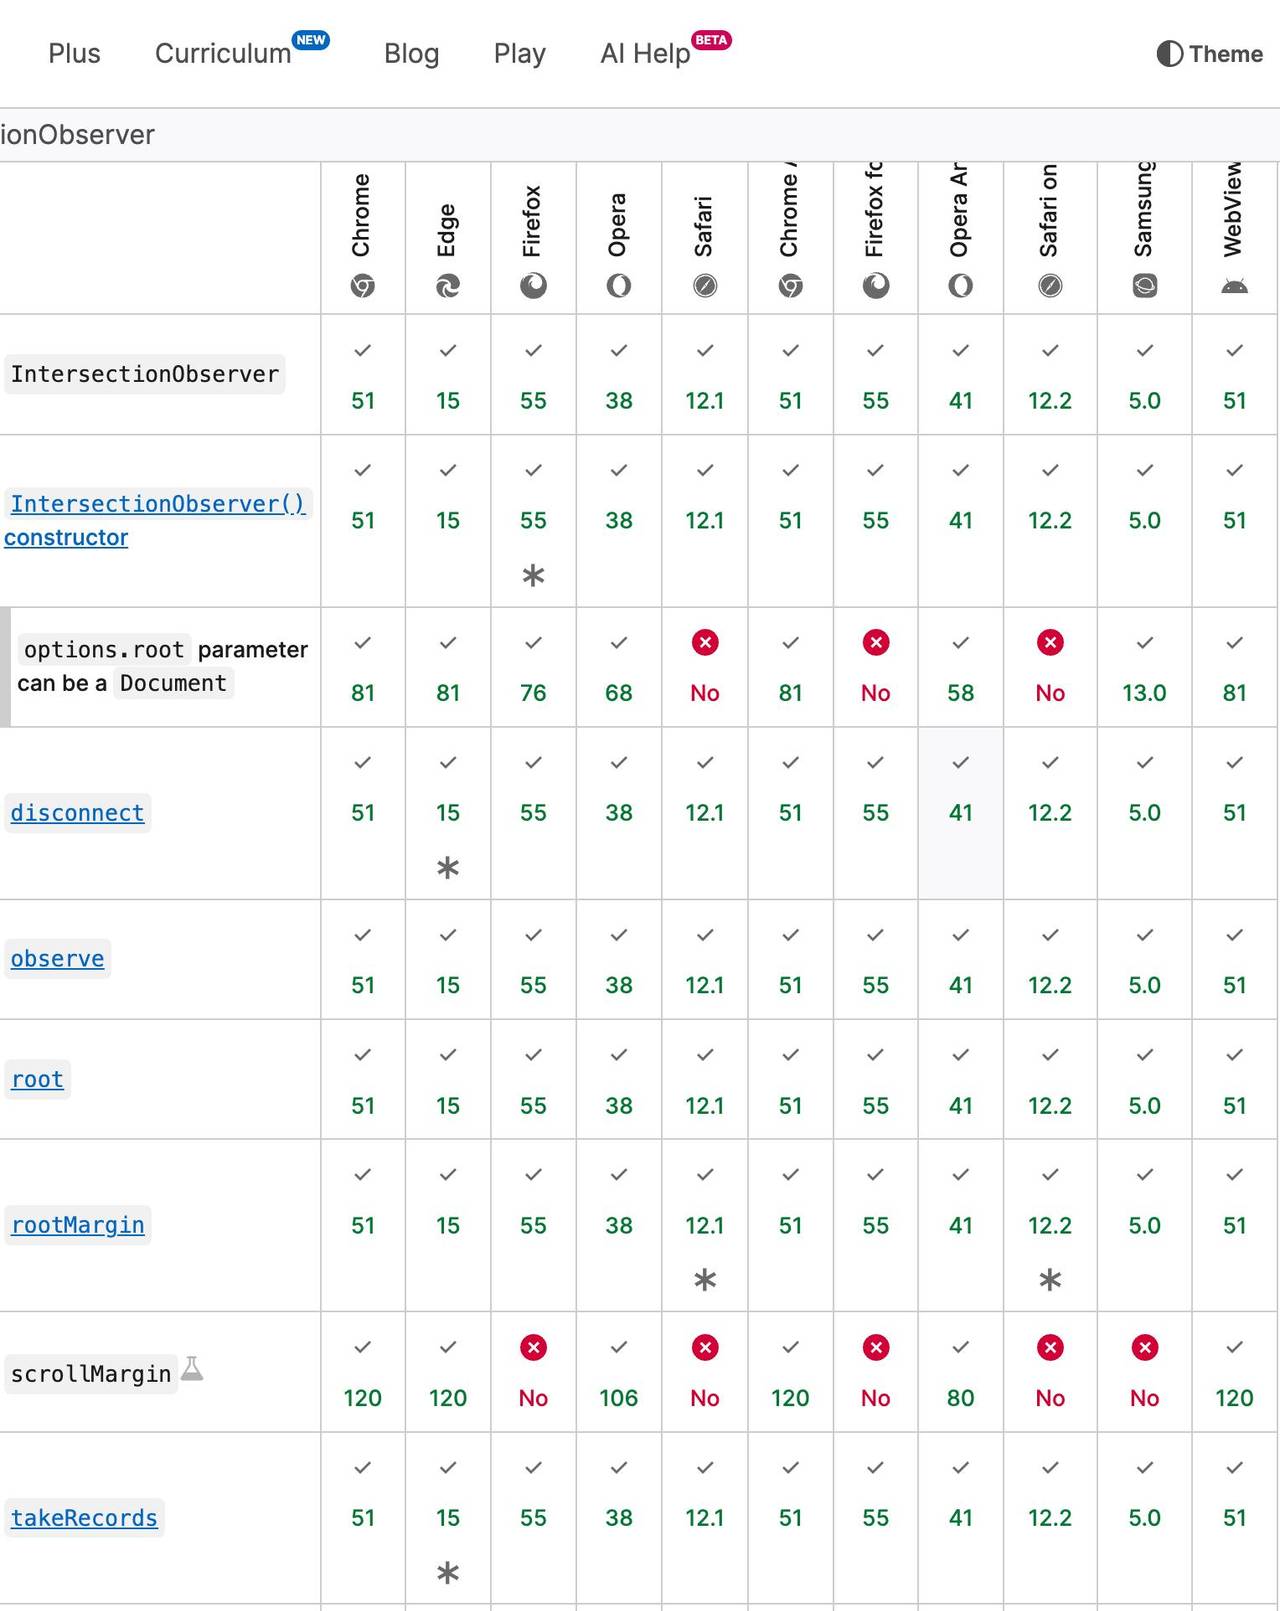This screenshot has width=1280, height=1611.
Task: Click Opera Android 41 cell in disconnect row
Action: (960, 812)
